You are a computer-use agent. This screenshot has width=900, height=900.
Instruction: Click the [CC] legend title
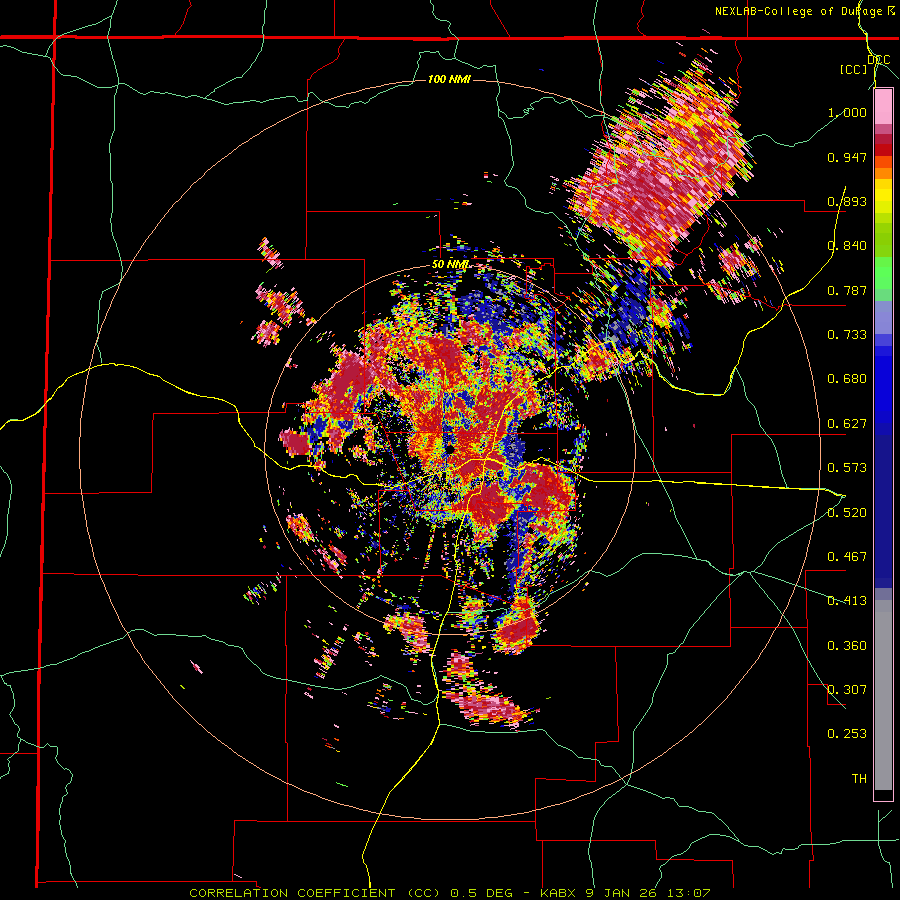coord(853,69)
